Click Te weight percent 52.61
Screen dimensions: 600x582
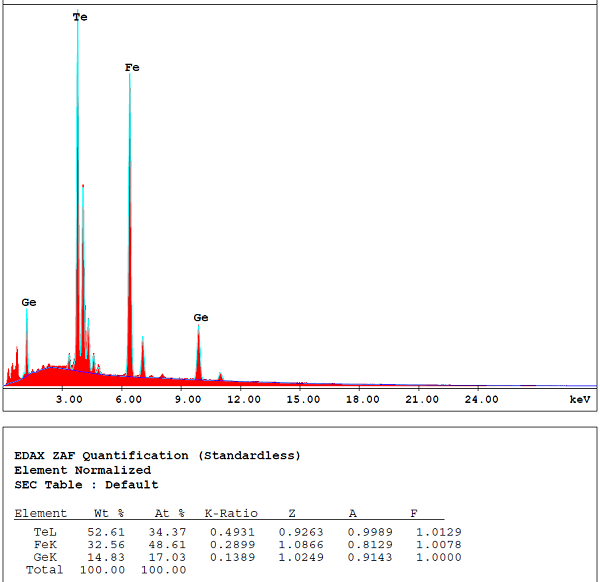pyautogui.click(x=106, y=532)
